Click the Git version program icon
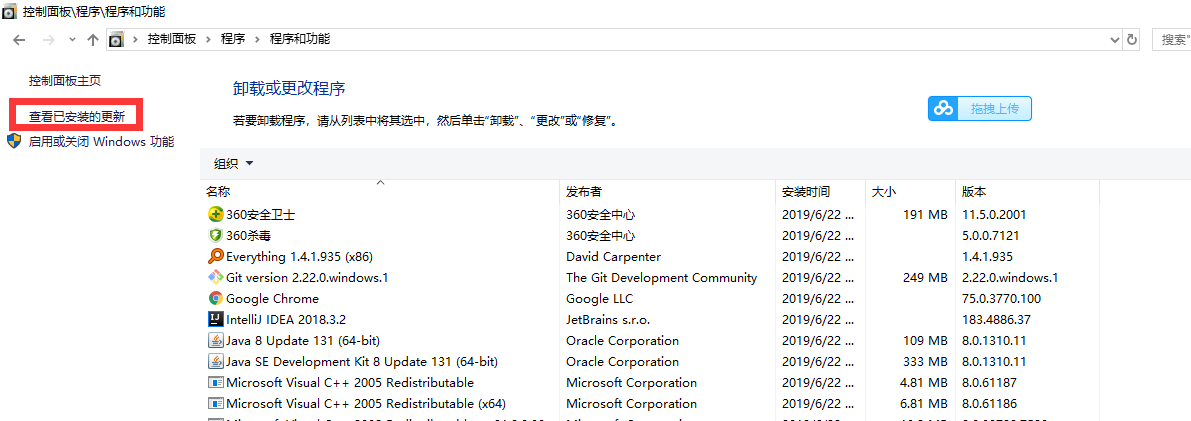 (215, 277)
